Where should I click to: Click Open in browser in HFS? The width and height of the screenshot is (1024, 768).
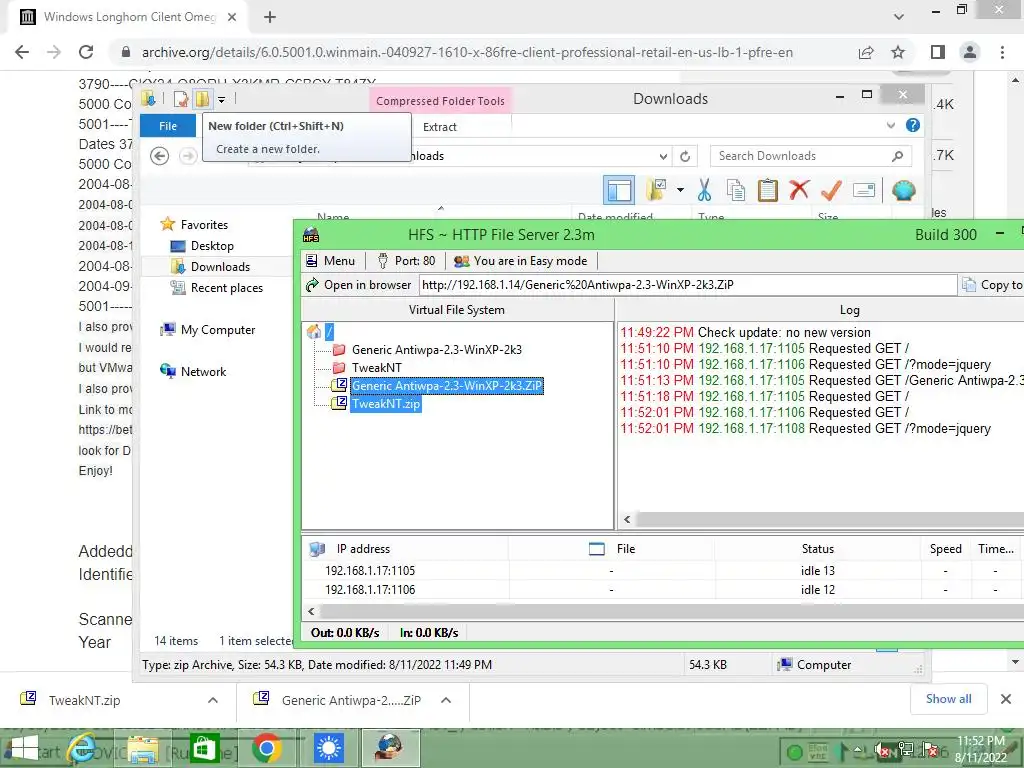pos(359,285)
